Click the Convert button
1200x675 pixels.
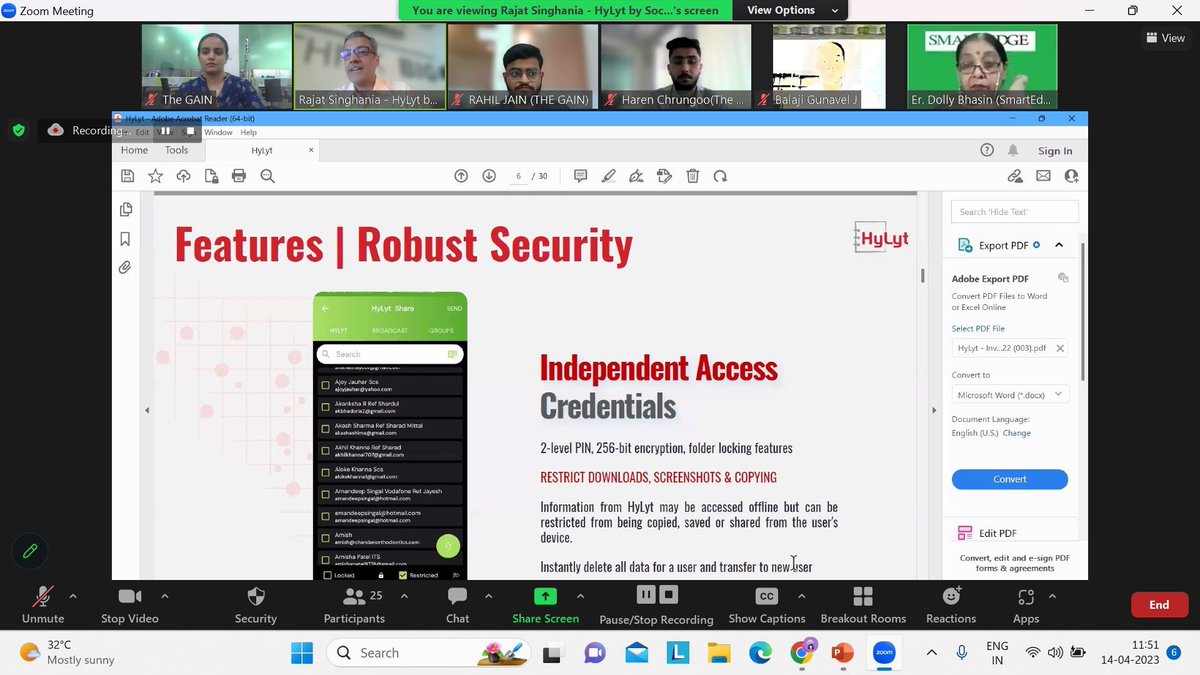tap(1010, 479)
